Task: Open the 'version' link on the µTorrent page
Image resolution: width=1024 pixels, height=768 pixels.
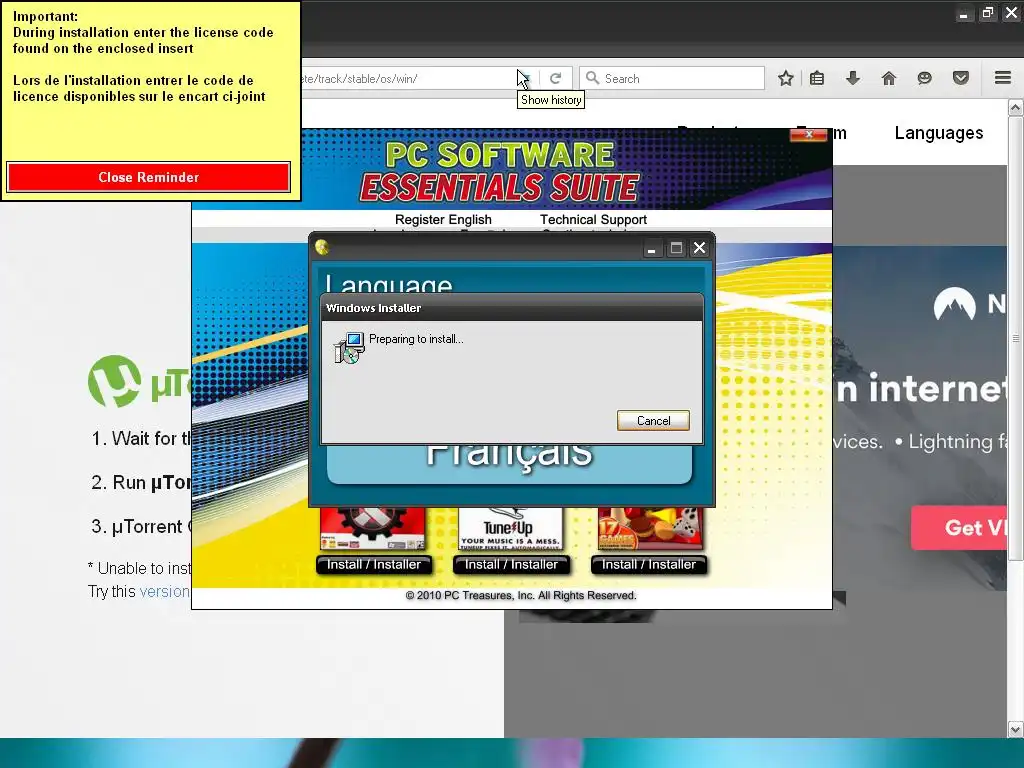Action: tap(165, 591)
